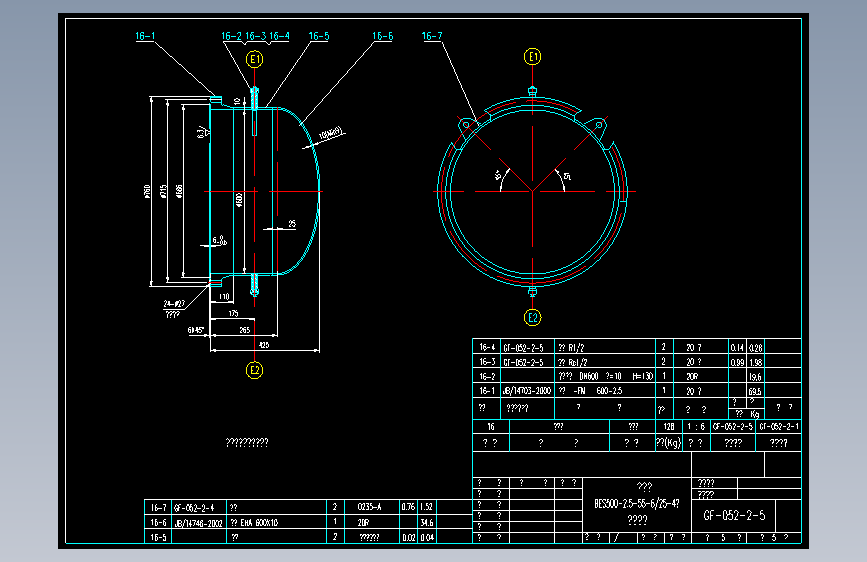Click the large GF-052-2-5 title block number
Image resolution: width=867 pixels, height=562 pixels.
tap(734, 516)
